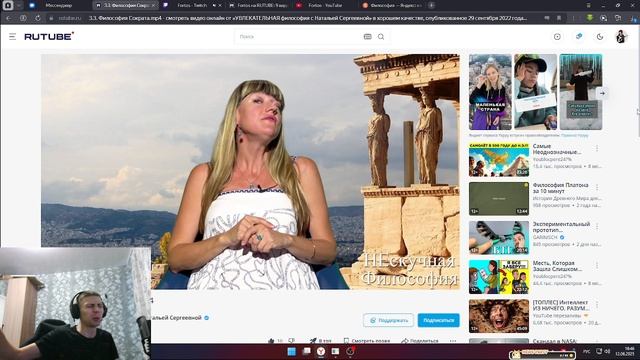Open options for ТОПЛЕС Интеллект video
640x360 pixels.
point(597,304)
